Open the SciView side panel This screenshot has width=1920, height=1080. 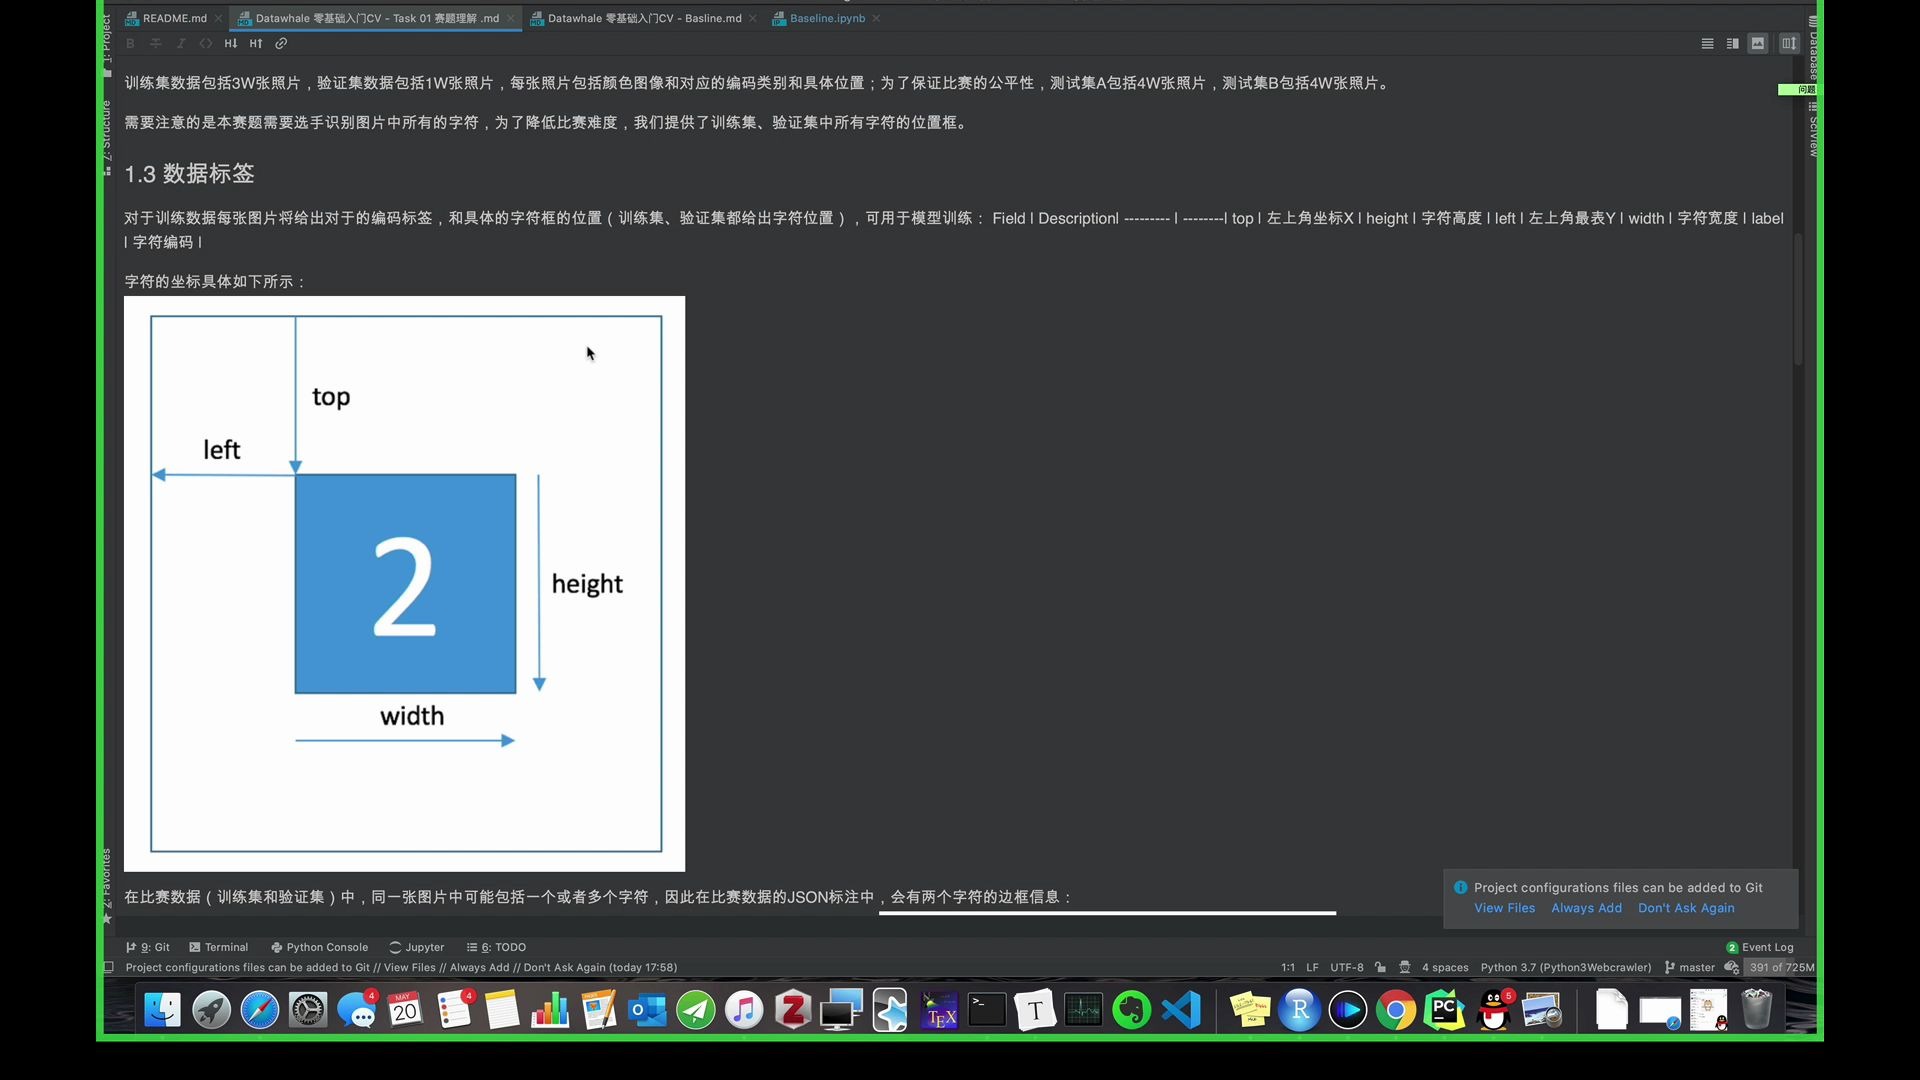1813,130
